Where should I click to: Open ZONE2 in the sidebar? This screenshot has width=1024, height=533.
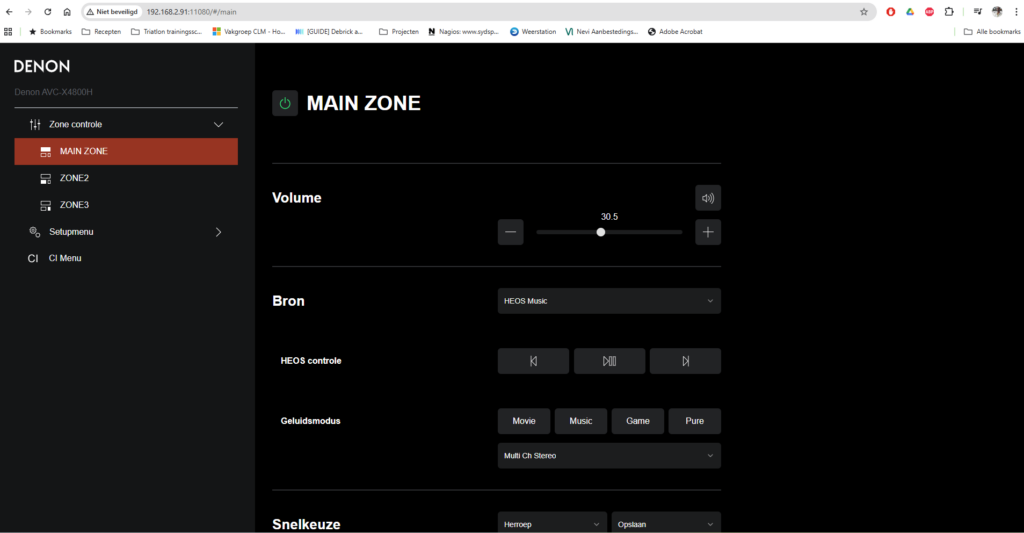click(74, 178)
